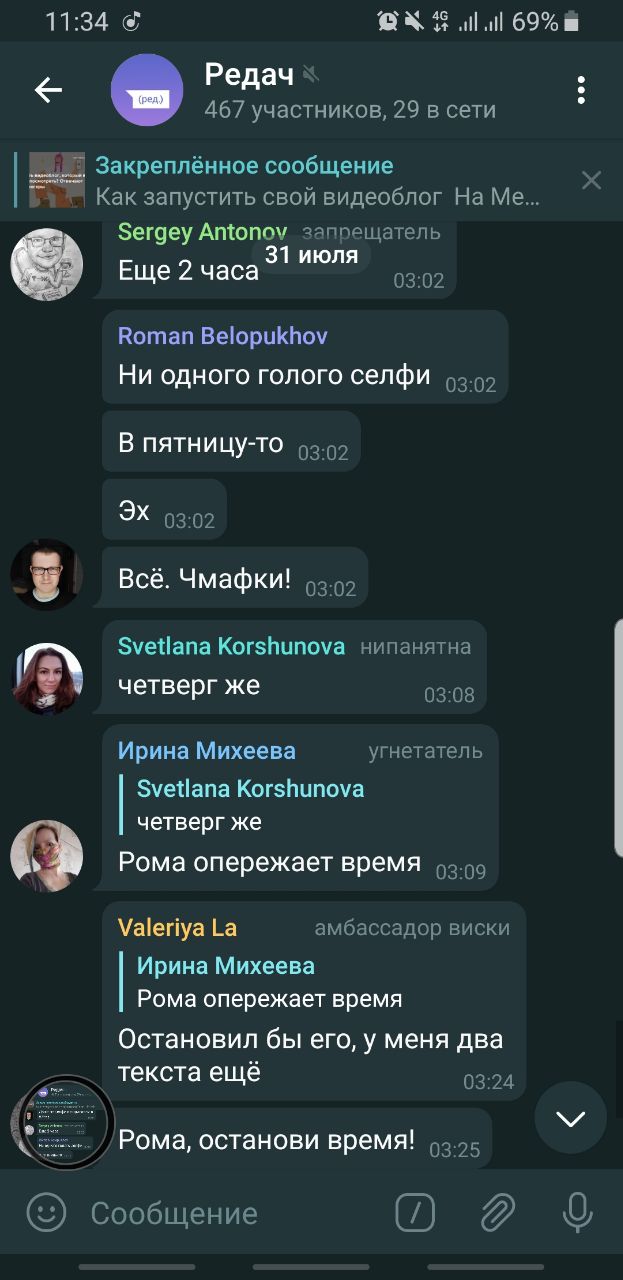Jump to latest messages with down chevron
Viewport: 623px width, 1280px height.
(x=571, y=1118)
